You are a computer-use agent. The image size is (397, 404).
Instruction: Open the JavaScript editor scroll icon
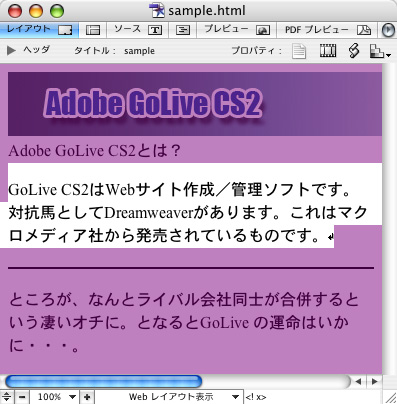[x=354, y=51]
